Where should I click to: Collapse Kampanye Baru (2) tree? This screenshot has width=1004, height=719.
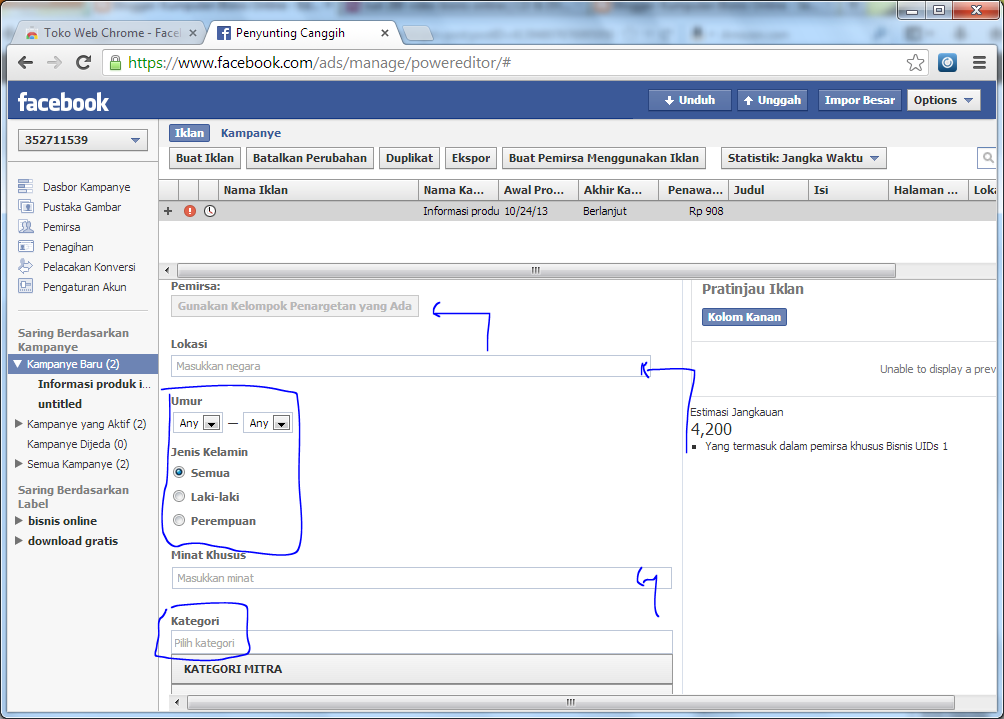[x=18, y=364]
